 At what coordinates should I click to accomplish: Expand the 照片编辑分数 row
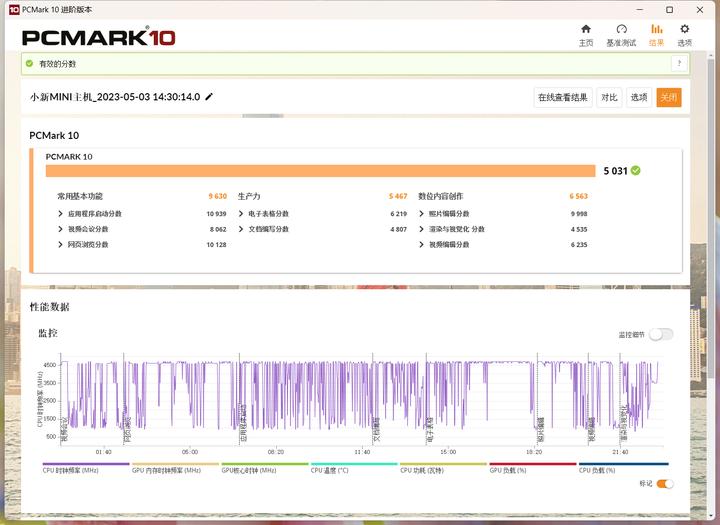(x=421, y=214)
